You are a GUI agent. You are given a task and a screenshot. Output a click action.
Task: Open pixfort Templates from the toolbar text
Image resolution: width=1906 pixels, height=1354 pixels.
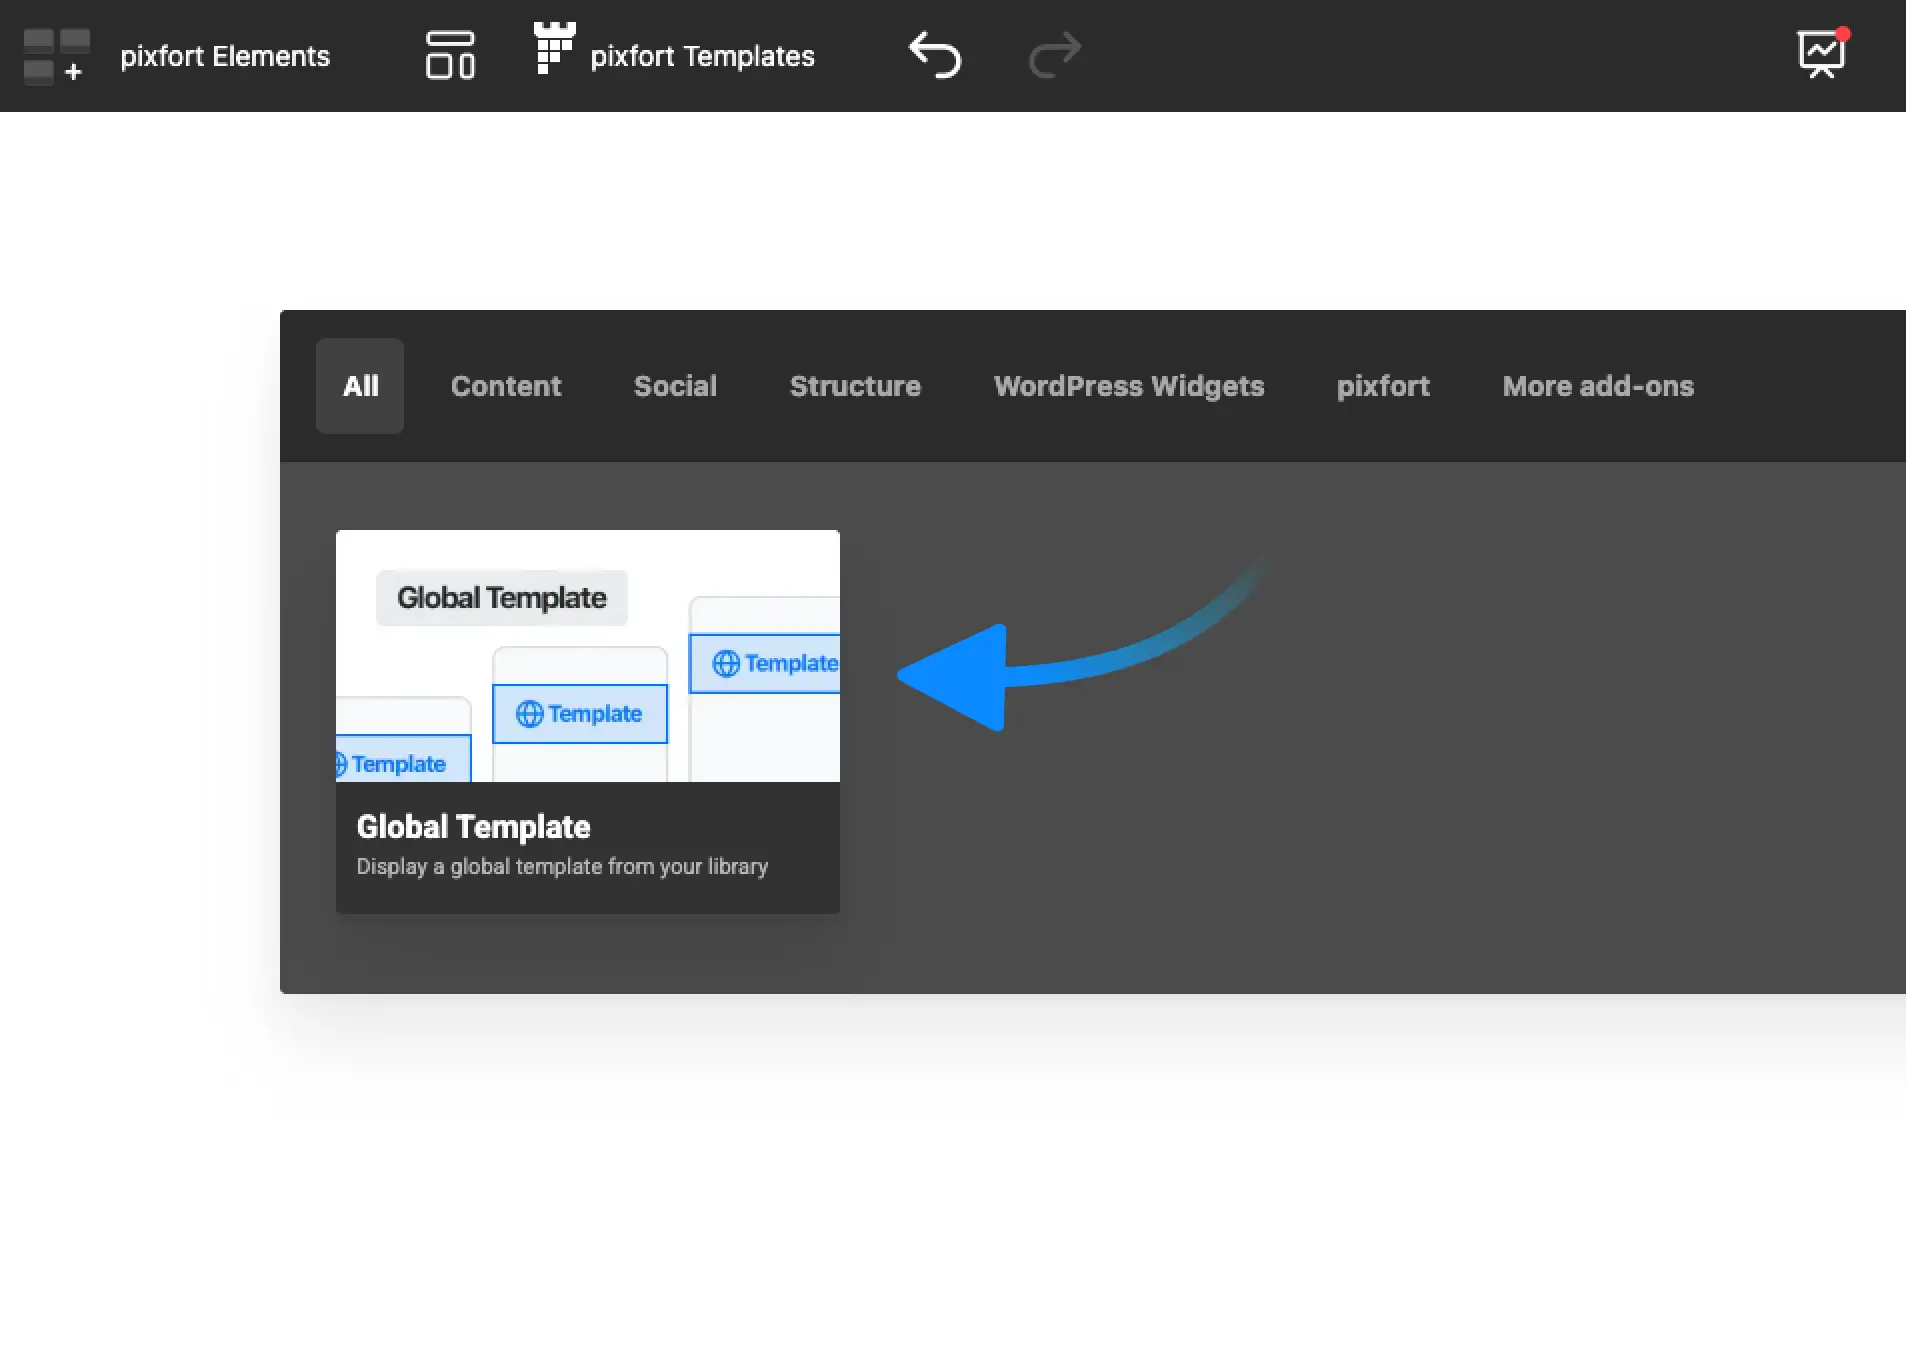(702, 56)
